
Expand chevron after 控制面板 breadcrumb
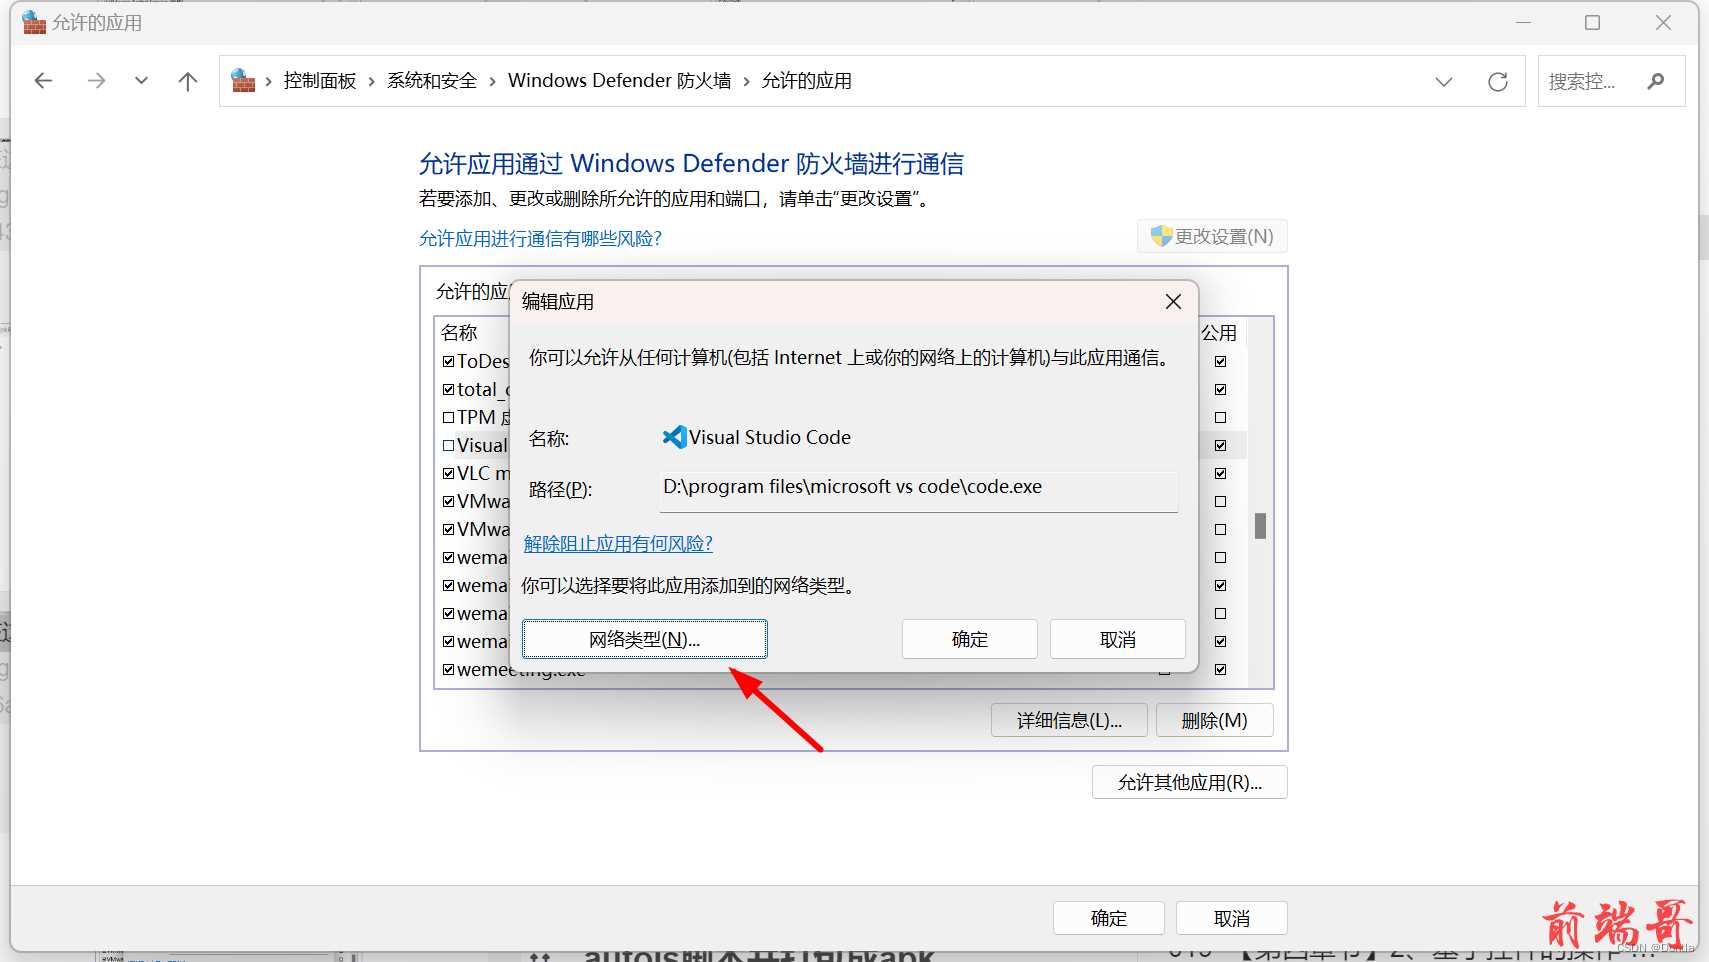[372, 81]
